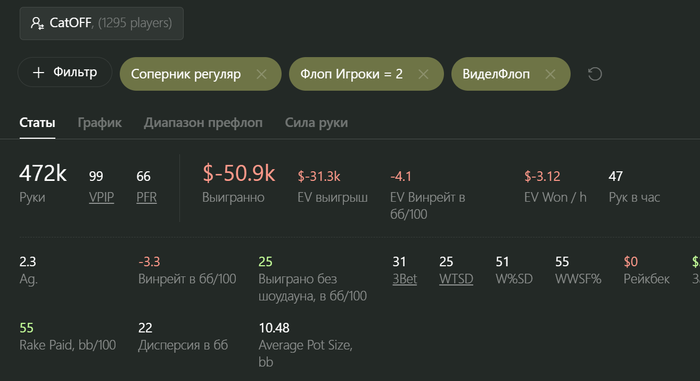Open the WTSD stat link
The image size is (700, 381).
pos(456,279)
